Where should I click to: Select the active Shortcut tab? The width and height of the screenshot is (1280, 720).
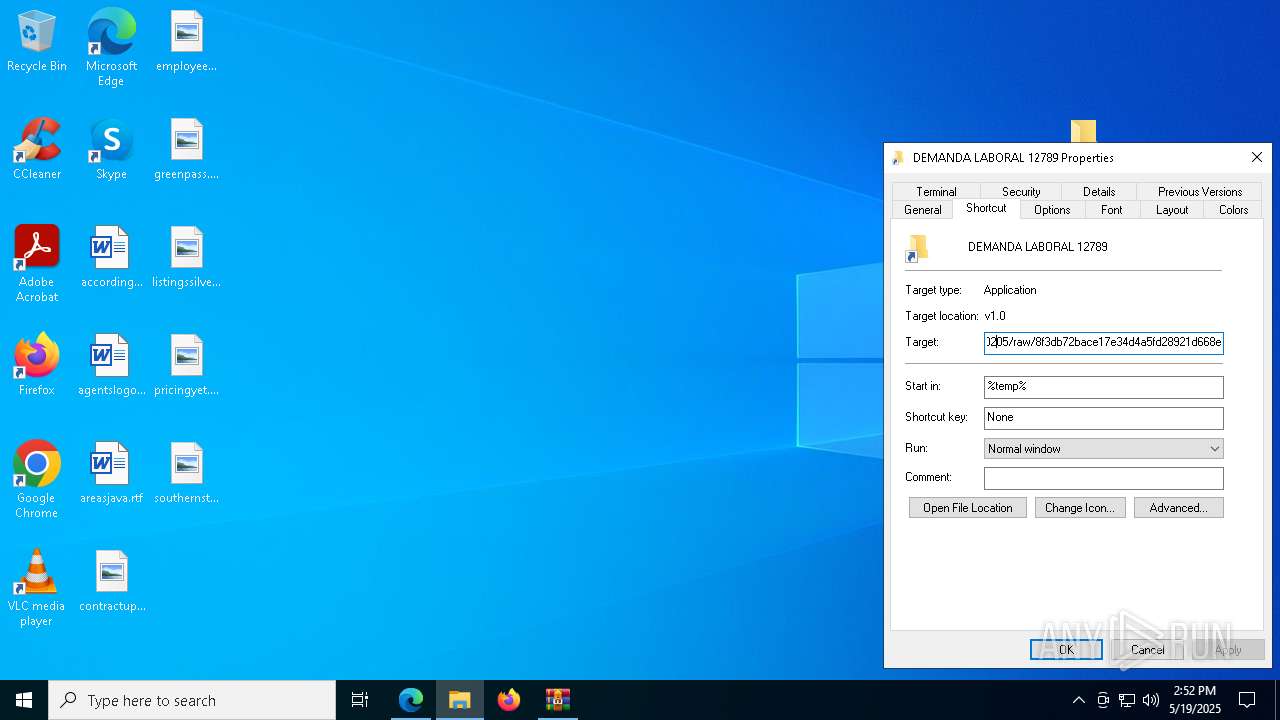pyautogui.click(x=986, y=208)
